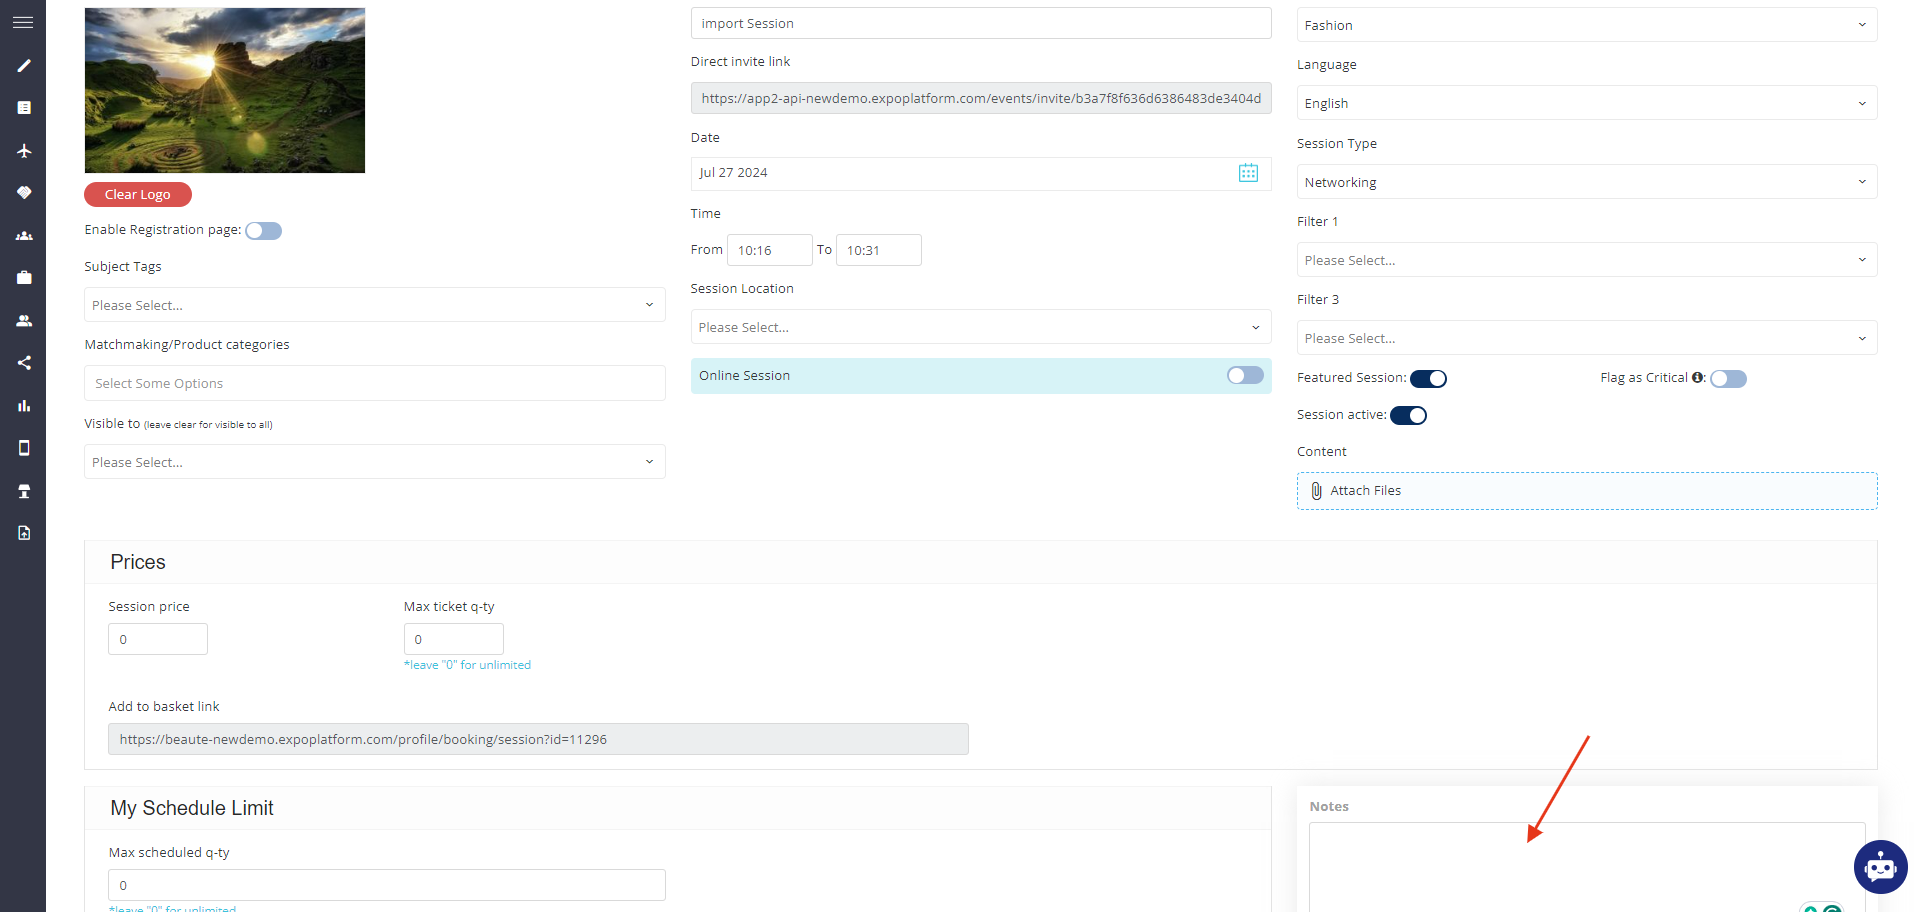Click the two-person users sidebar icon
The image size is (1920, 912).
point(24,321)
